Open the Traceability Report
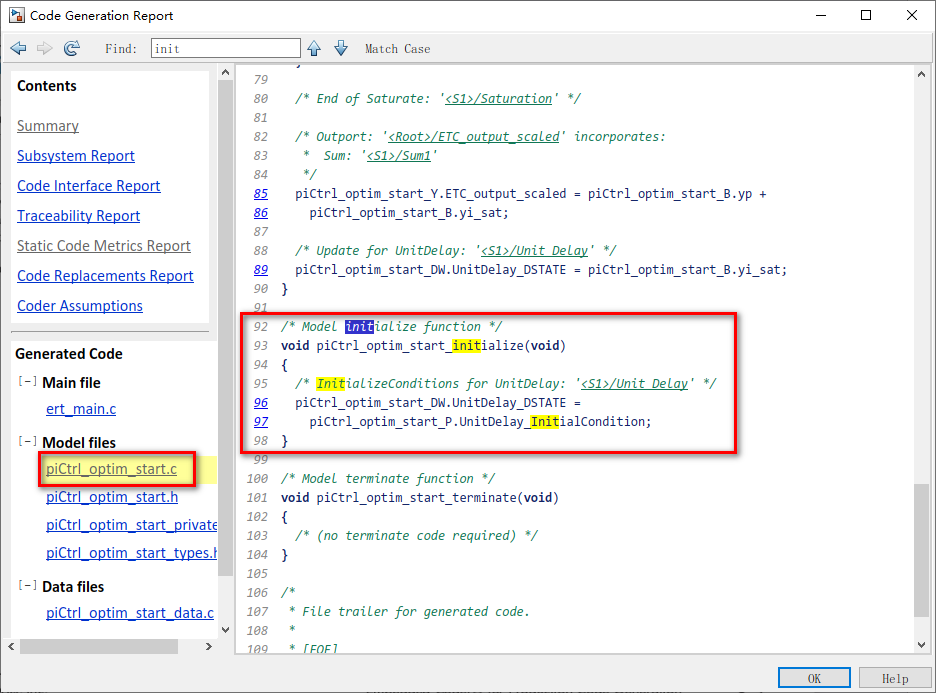Image resolution: width=936 pixels, height=693 pixels. [78, 215]
